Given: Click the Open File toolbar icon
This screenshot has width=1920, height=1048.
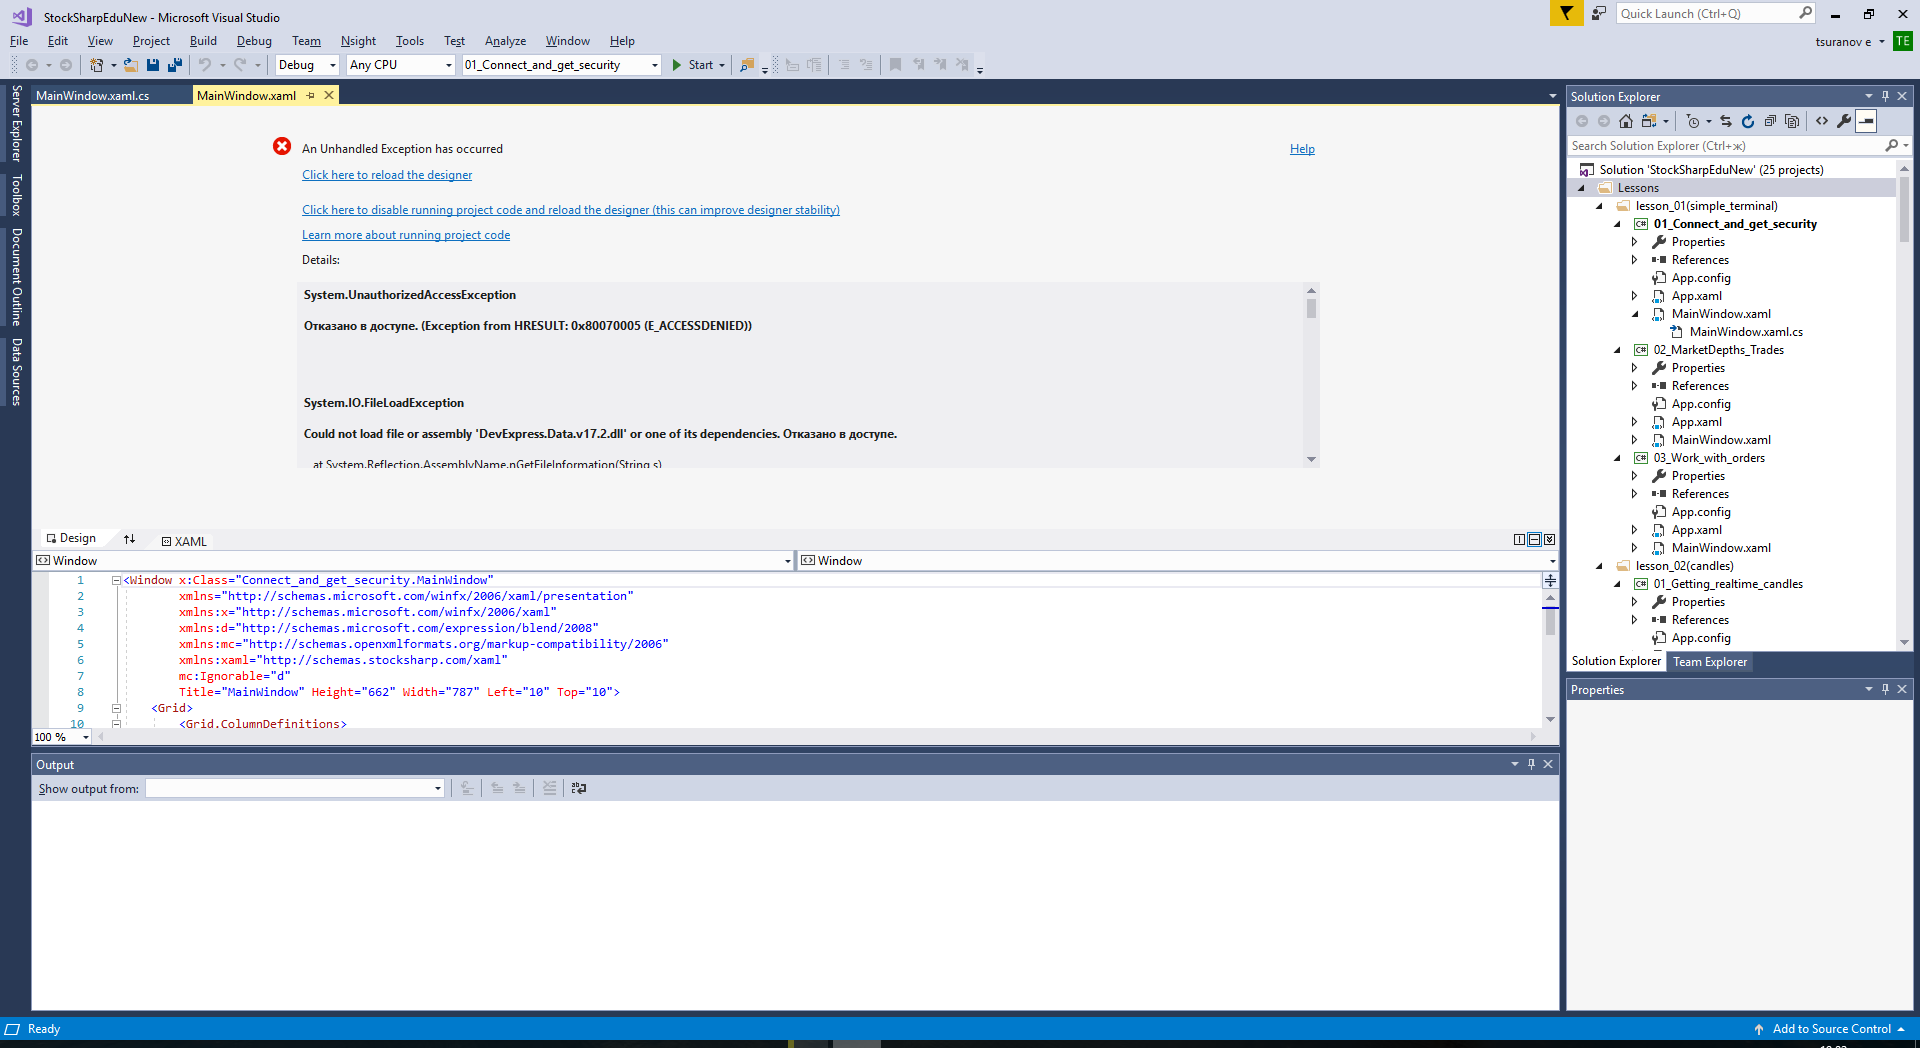Looking at the screenshot, I should pos(130,65).
